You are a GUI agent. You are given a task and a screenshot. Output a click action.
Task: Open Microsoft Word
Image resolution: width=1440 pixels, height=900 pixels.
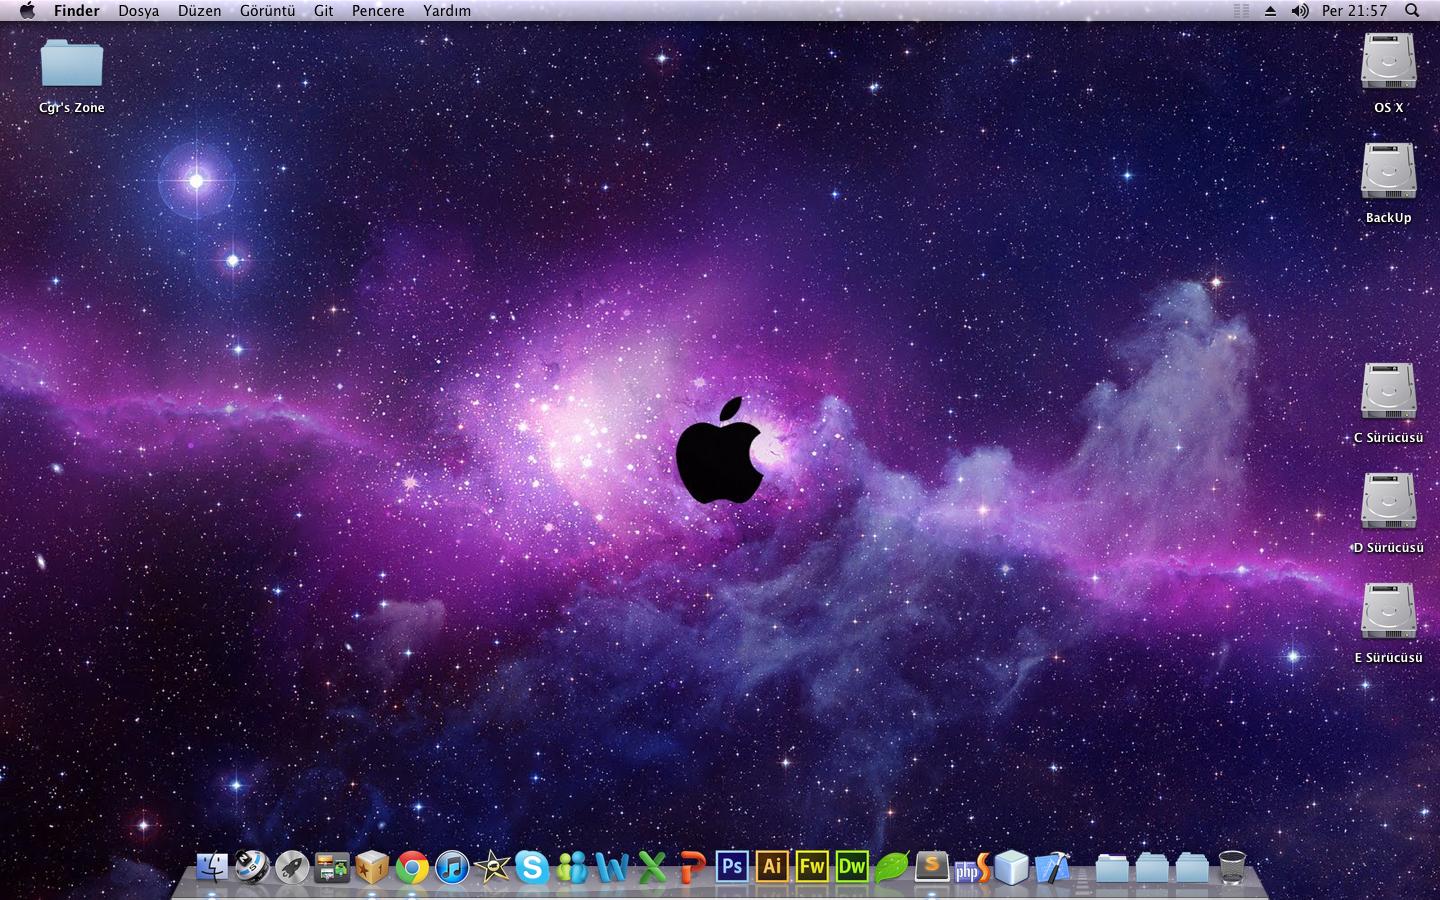coord(612,867)
